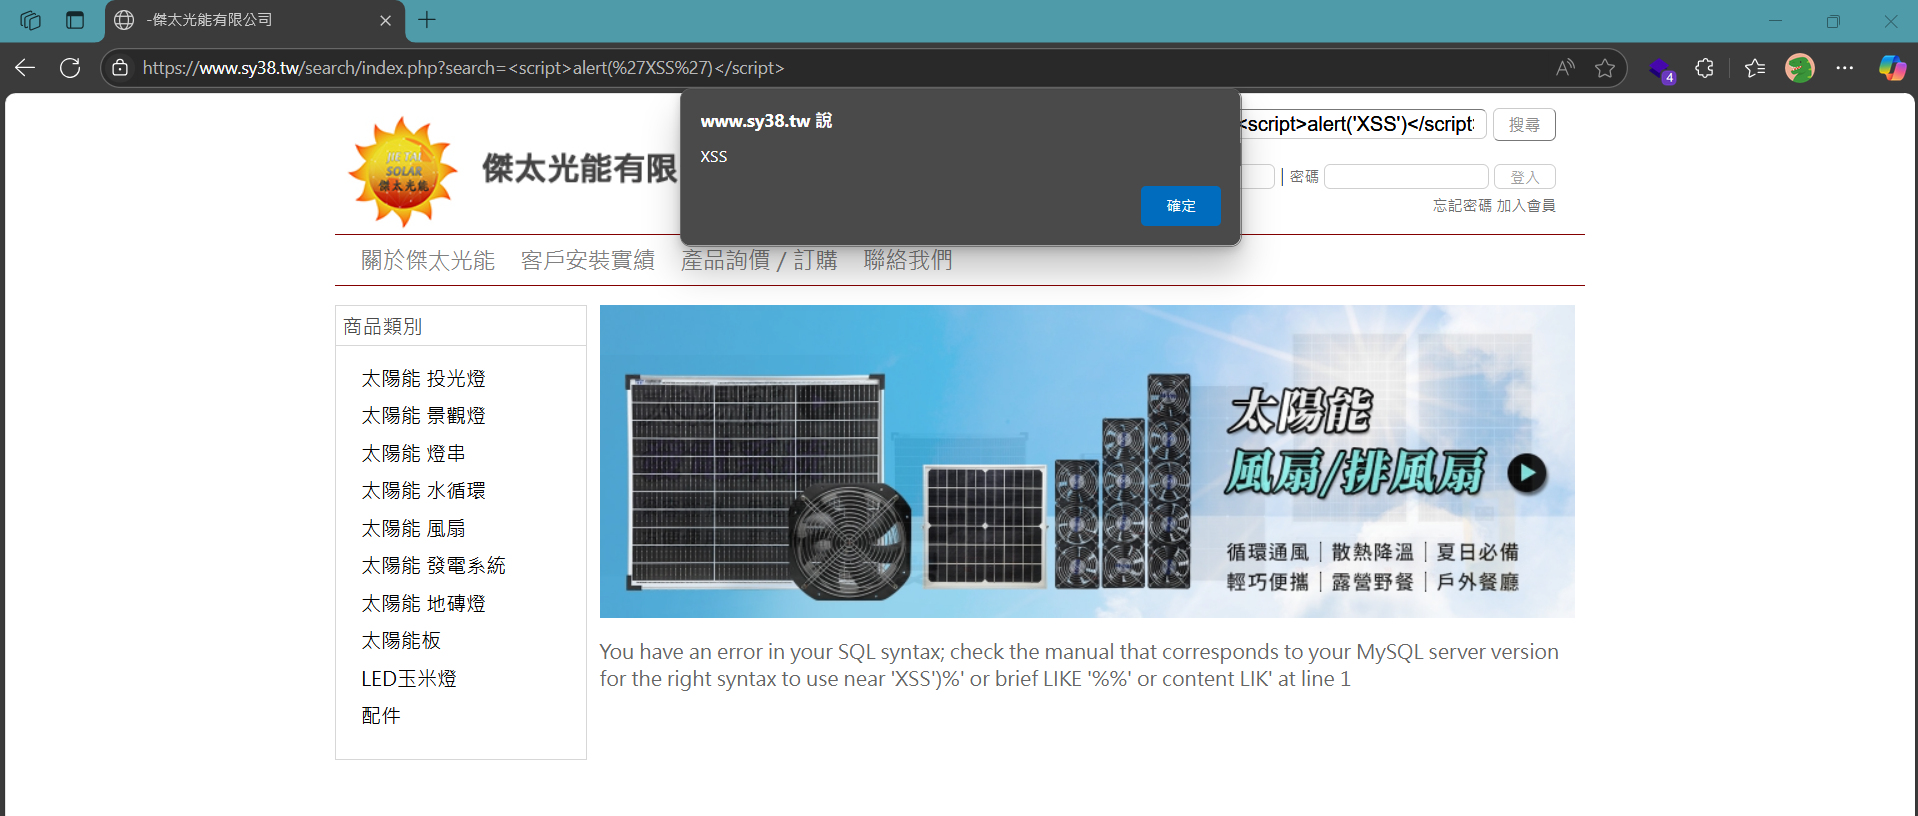Click the 傑太光能有限 company title text

point(580,169)
